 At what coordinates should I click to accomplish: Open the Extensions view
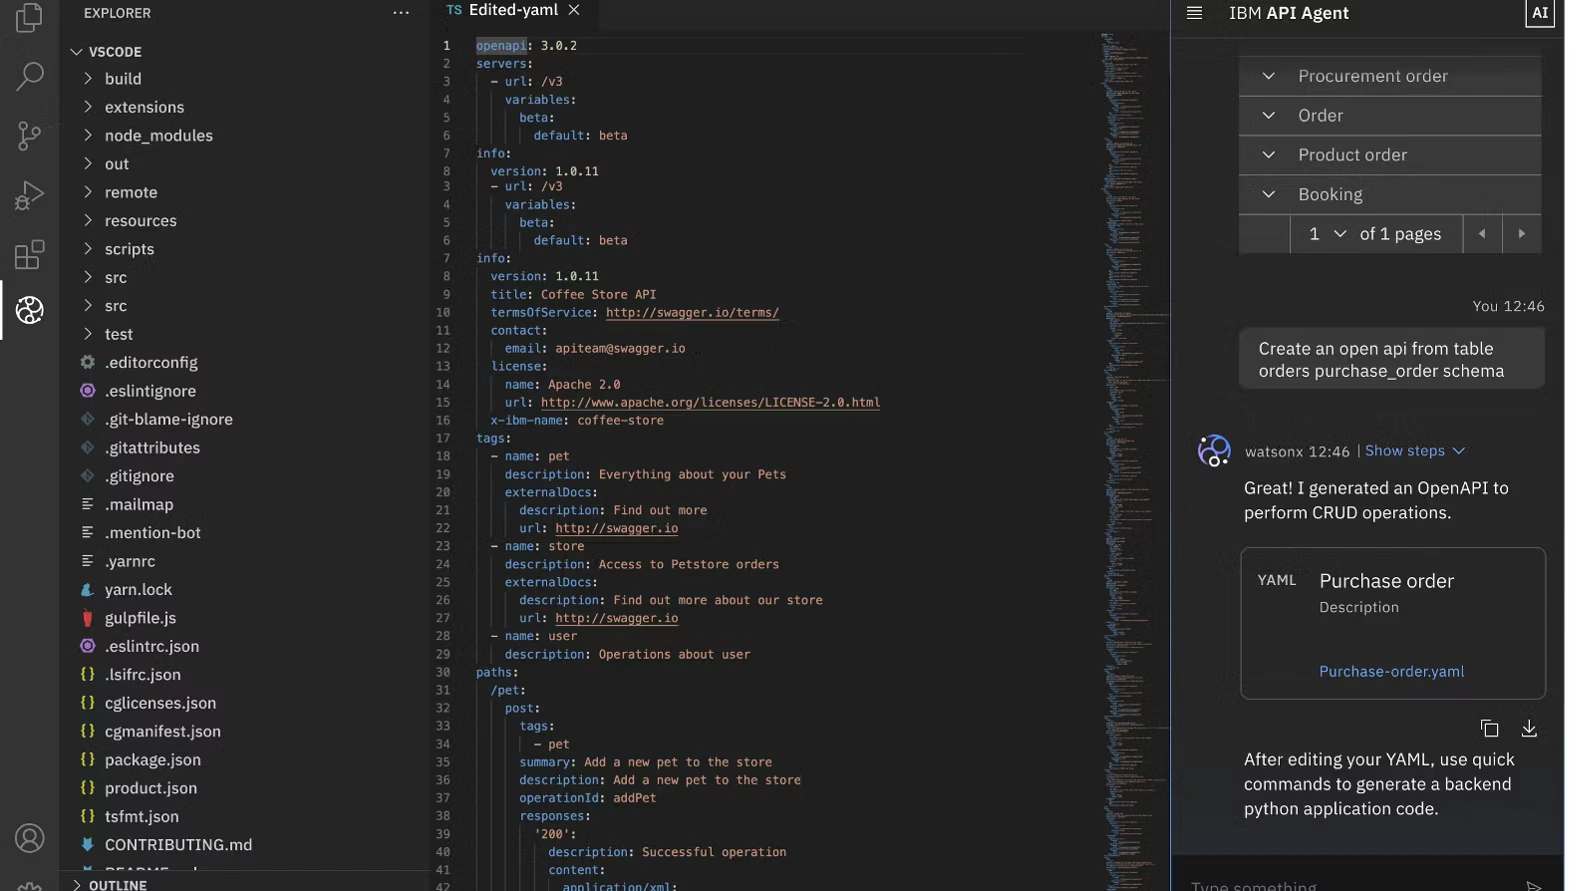pos(30,254)
